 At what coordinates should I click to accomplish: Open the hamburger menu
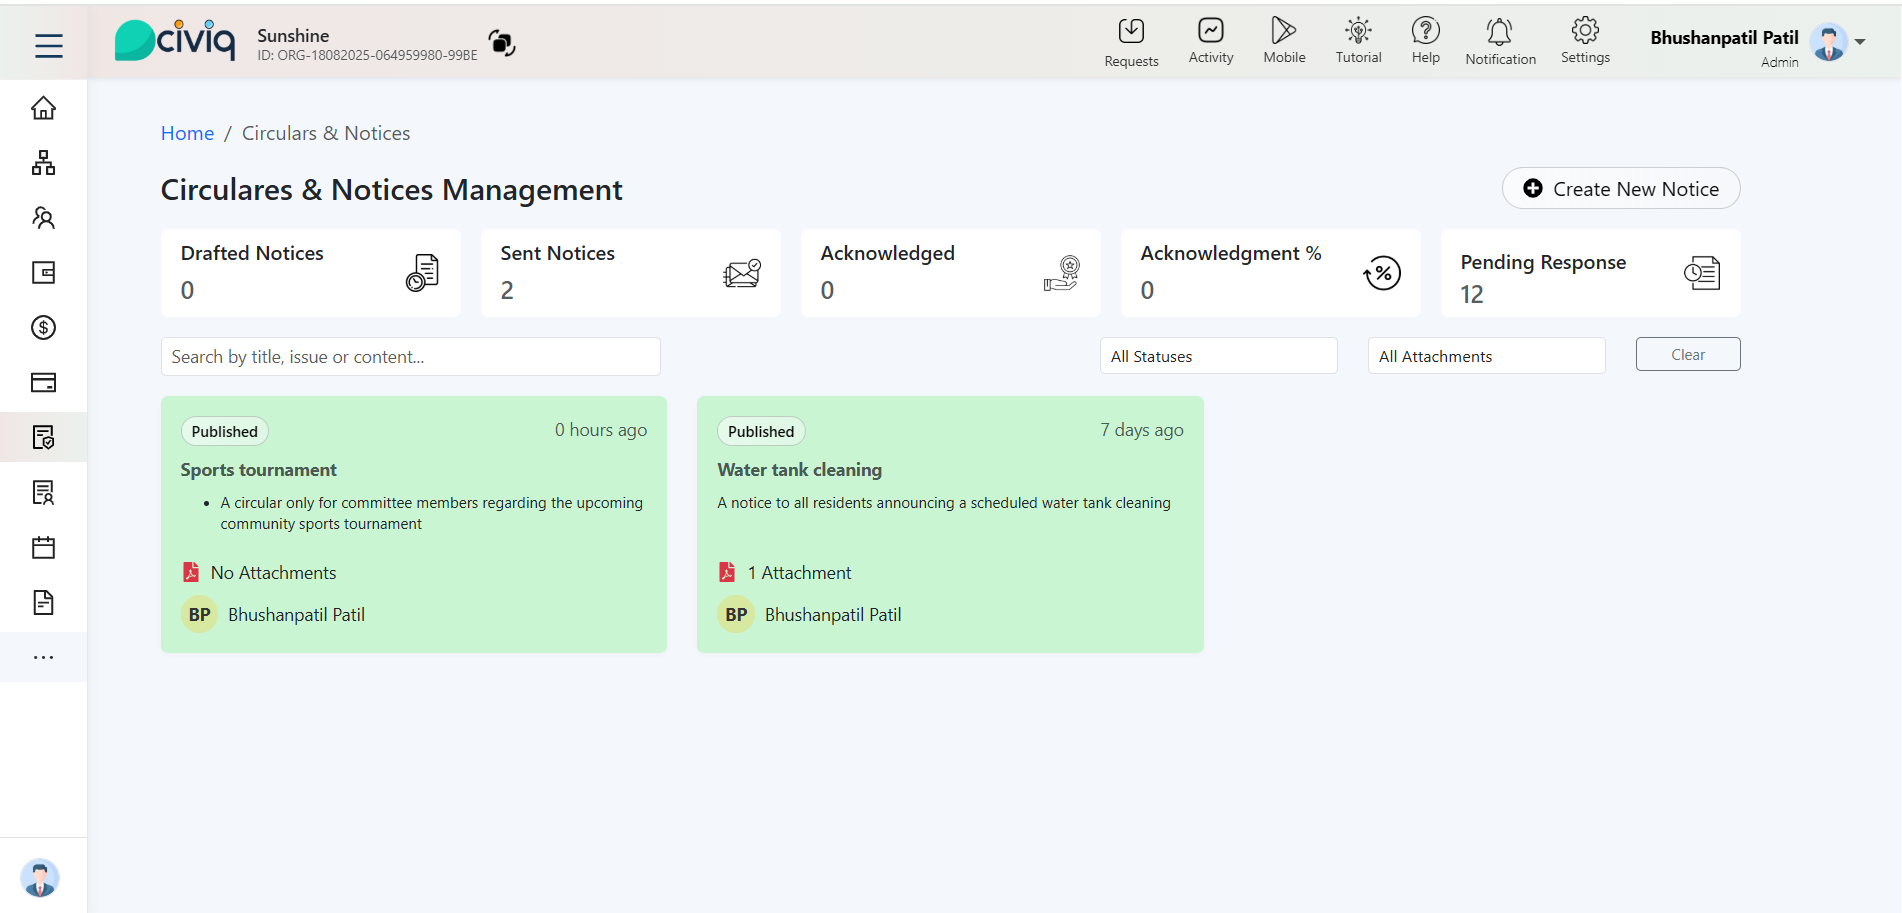click(x=48, y=45)
